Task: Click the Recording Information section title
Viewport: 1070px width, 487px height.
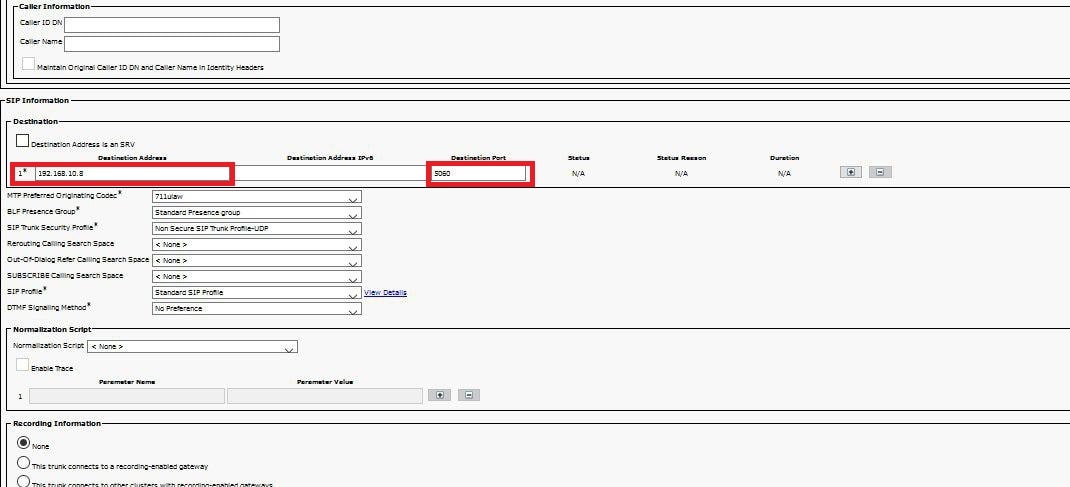Action: (57, 424)
